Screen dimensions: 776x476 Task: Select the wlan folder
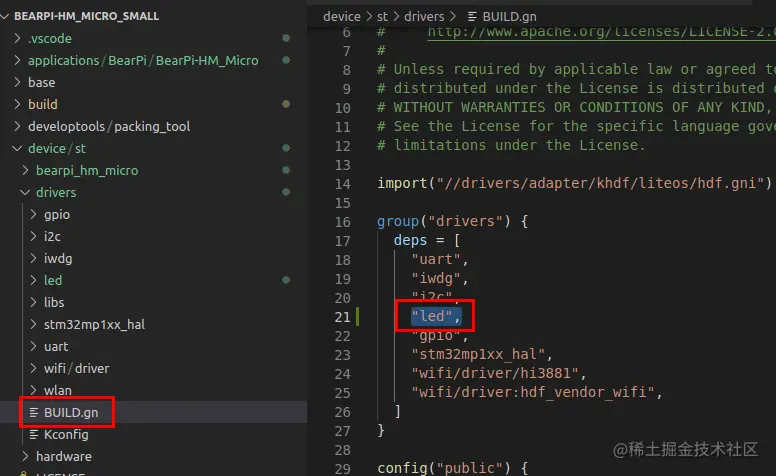pyautogui.click(x=57, y=390)
